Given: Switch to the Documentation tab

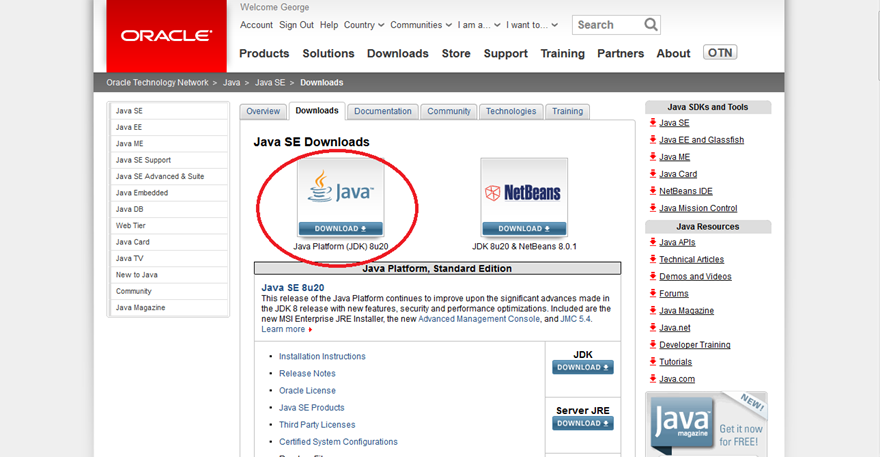Looking at the screenshot, I should [383, 111].
